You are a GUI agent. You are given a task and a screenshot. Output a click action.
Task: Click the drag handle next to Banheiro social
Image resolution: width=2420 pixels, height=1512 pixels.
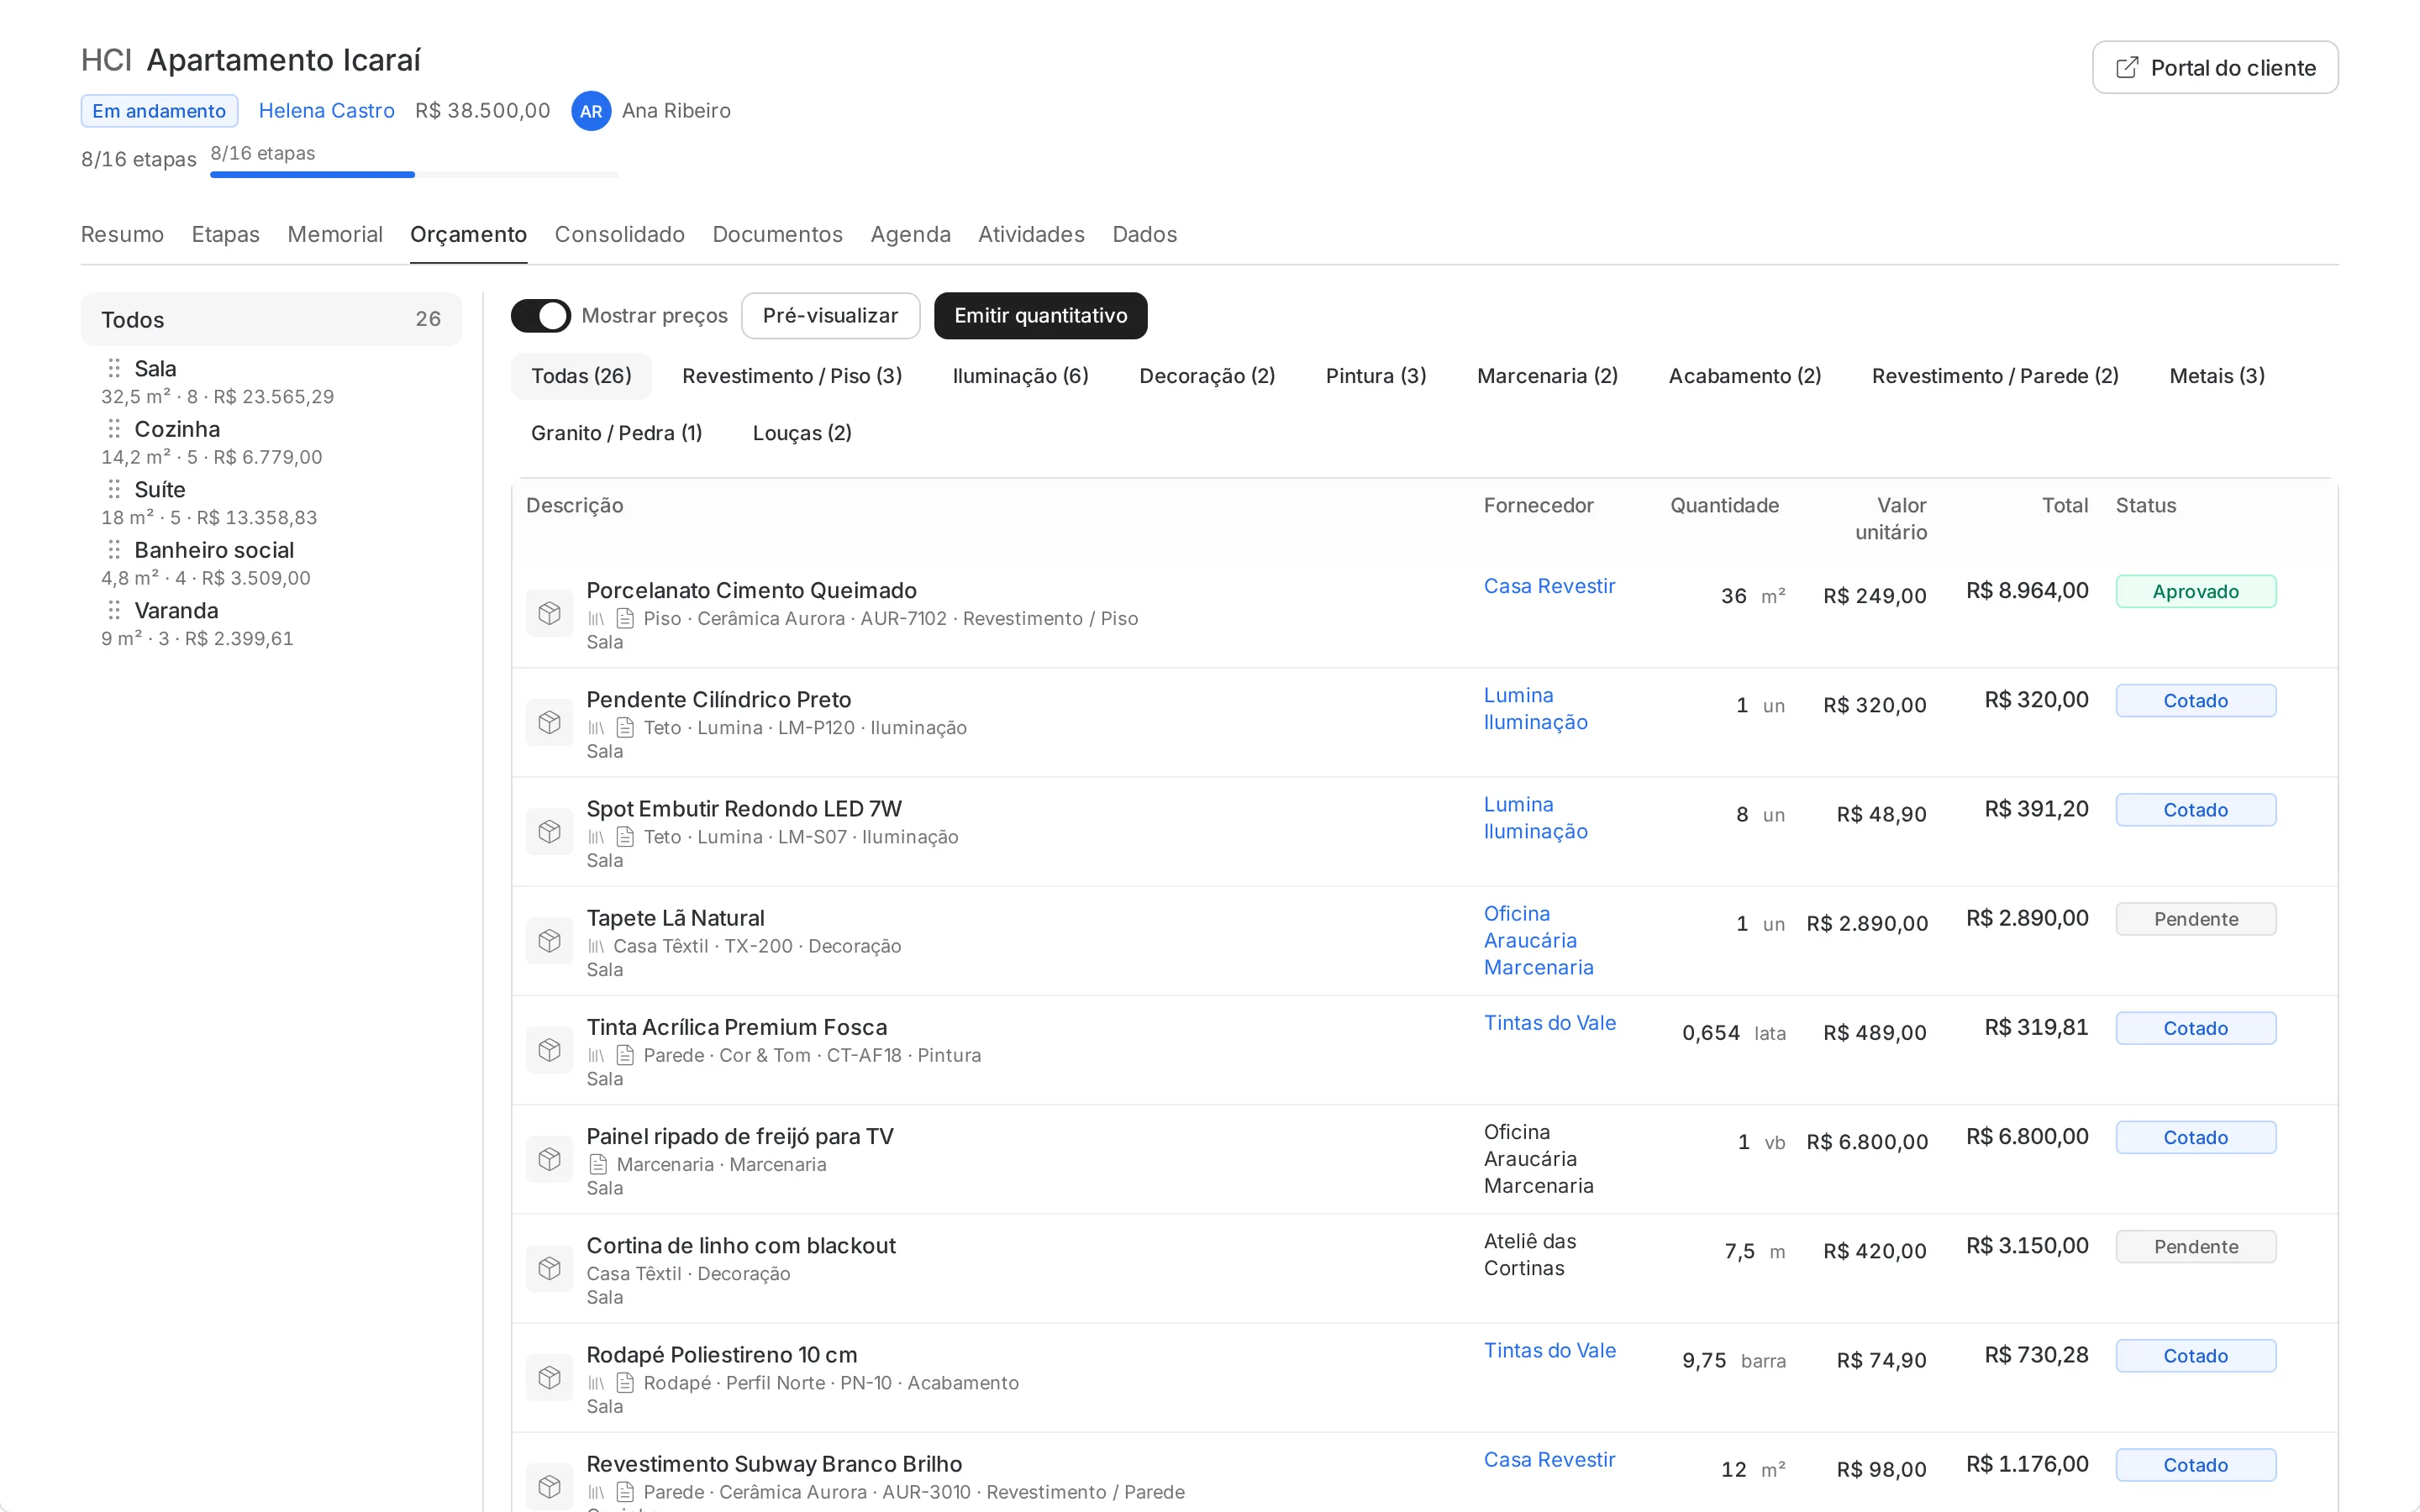point(114,550)
